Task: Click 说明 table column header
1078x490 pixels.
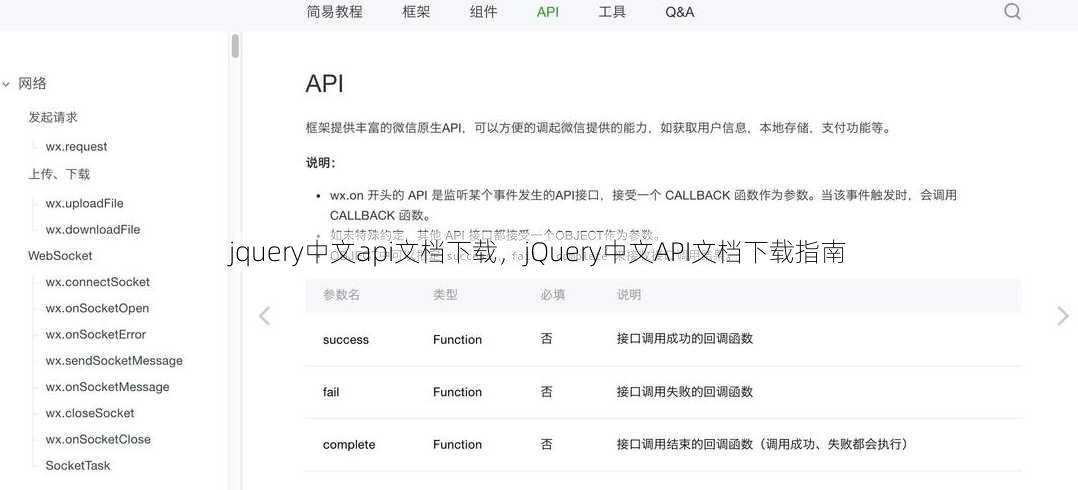Action: click(x=629, y=295)
